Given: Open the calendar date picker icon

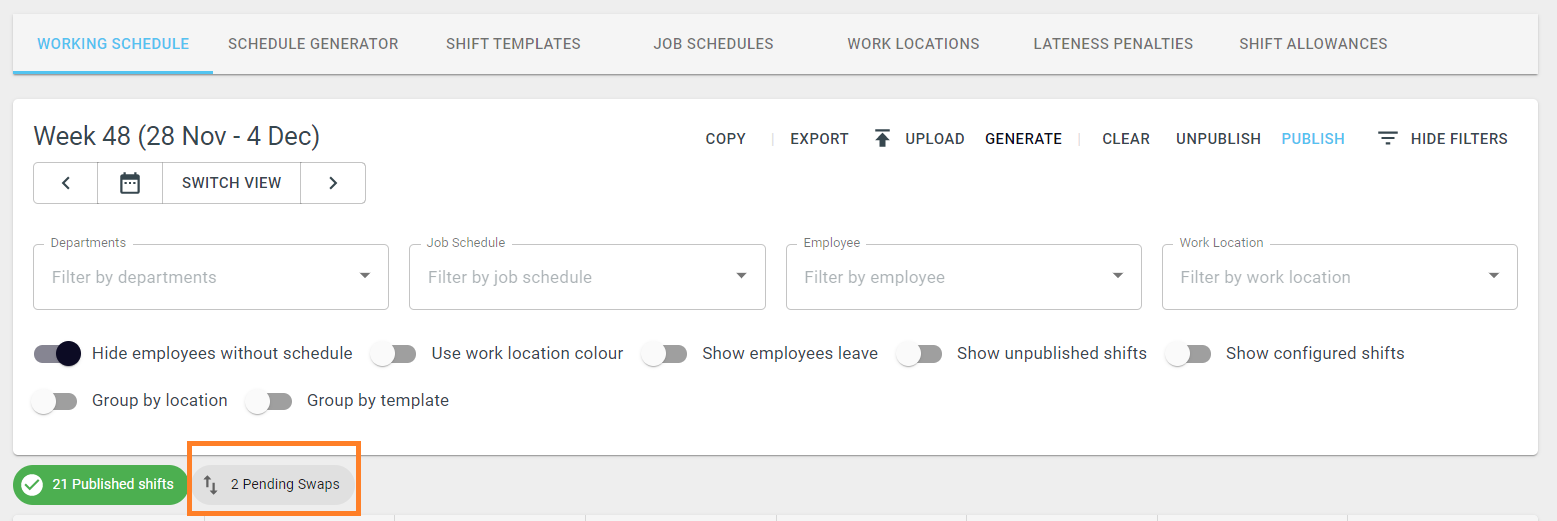Looking at the screenshot, I should pos(130,183).
